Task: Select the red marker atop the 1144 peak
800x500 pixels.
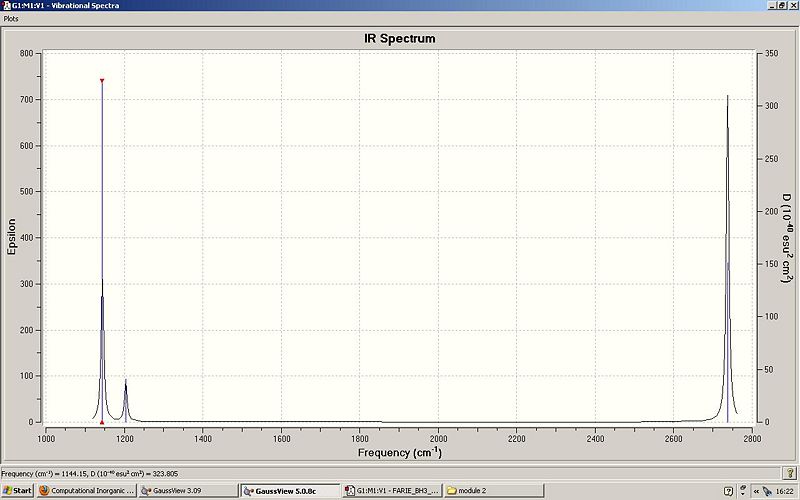Action: point(102,81)
